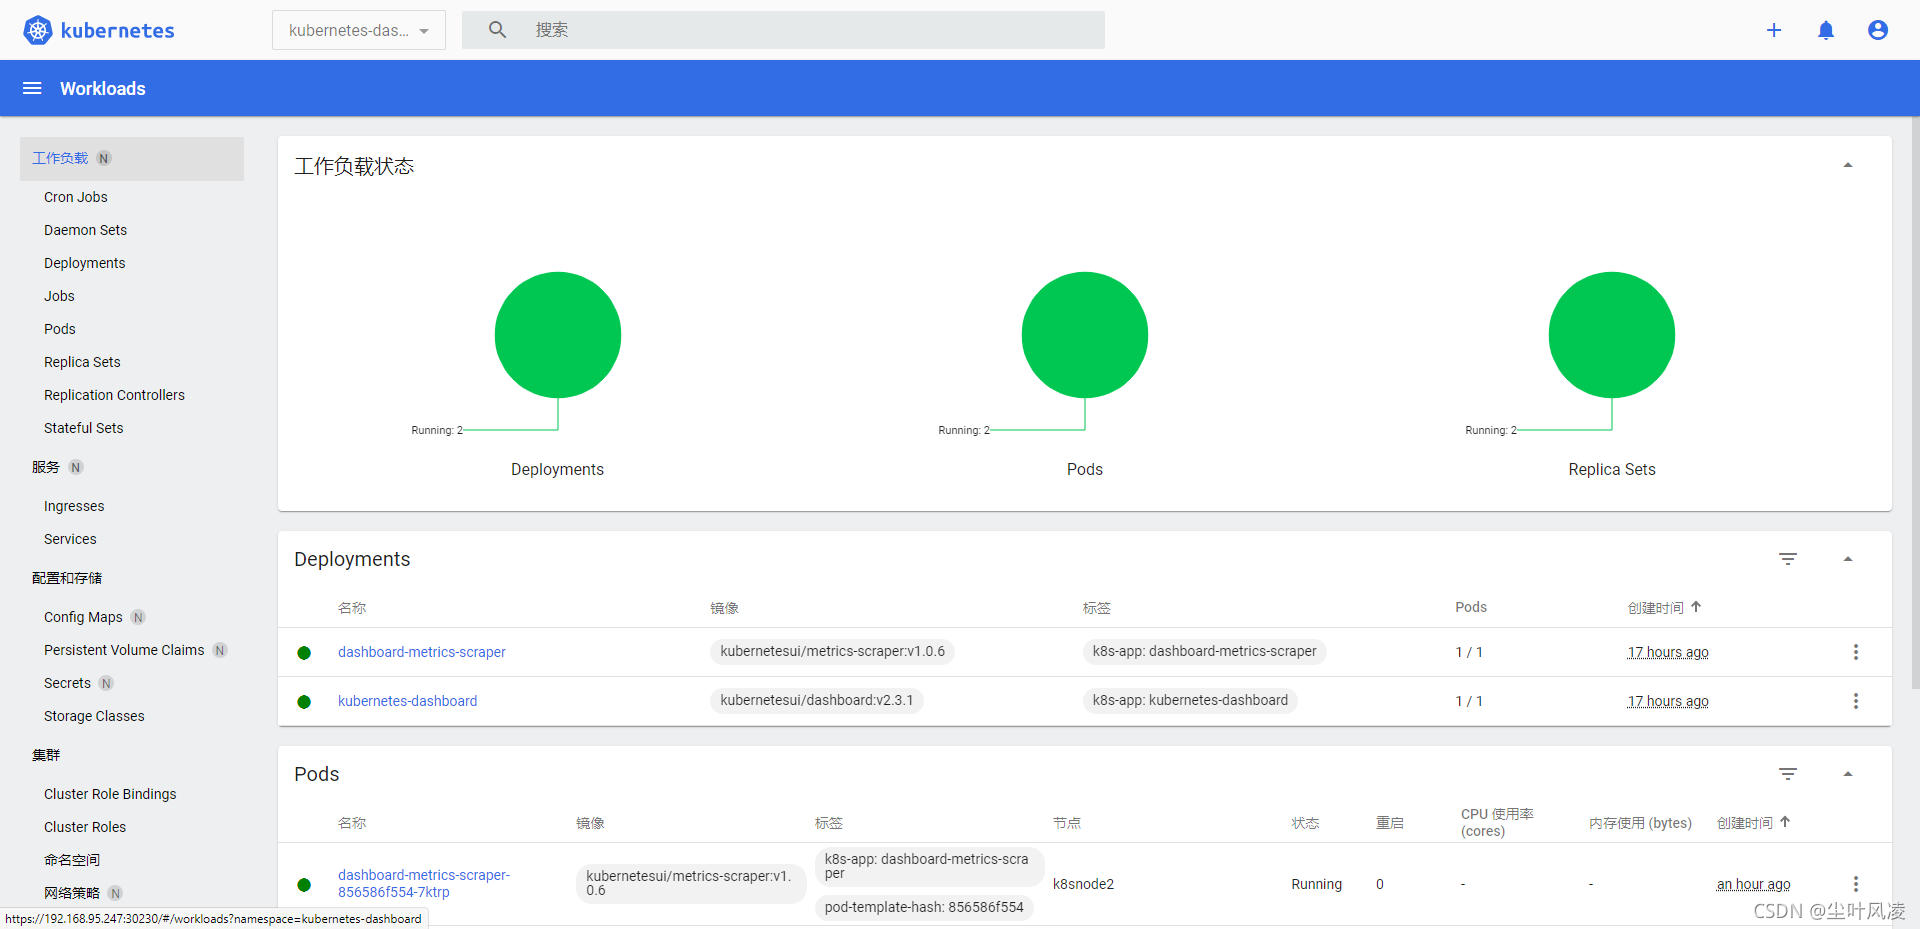The image size is (1920, 929).
Task: Click the kubernetesui/dashboard:v2.3.1 image chip
Action: point(817,700)
